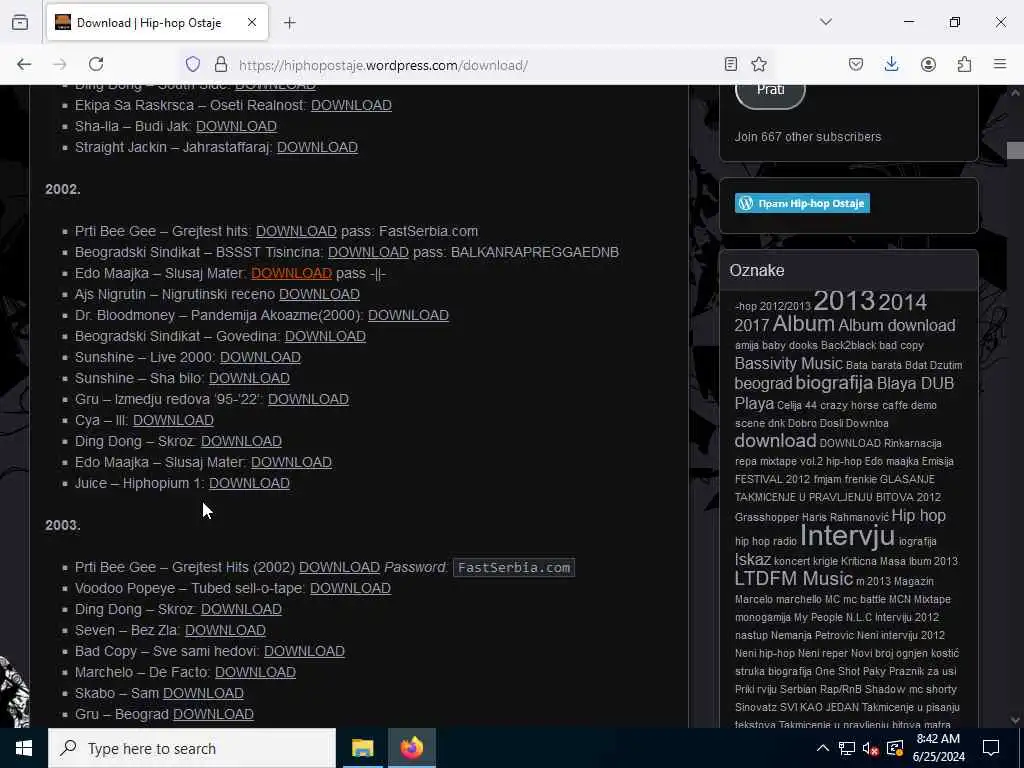Download Sha-lla – Budi Jak
This screenshot has height=768, width=1024.
[x=236, y=126]
